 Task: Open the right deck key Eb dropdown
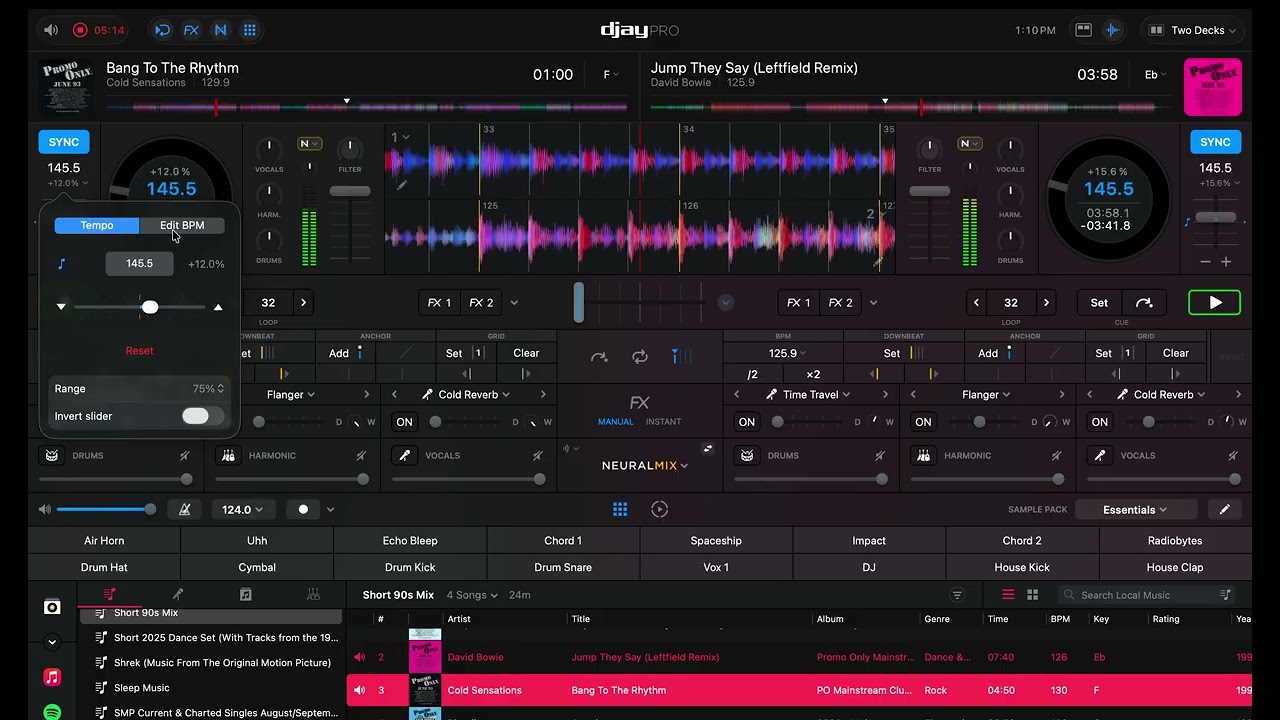(x=1156, y=75)
